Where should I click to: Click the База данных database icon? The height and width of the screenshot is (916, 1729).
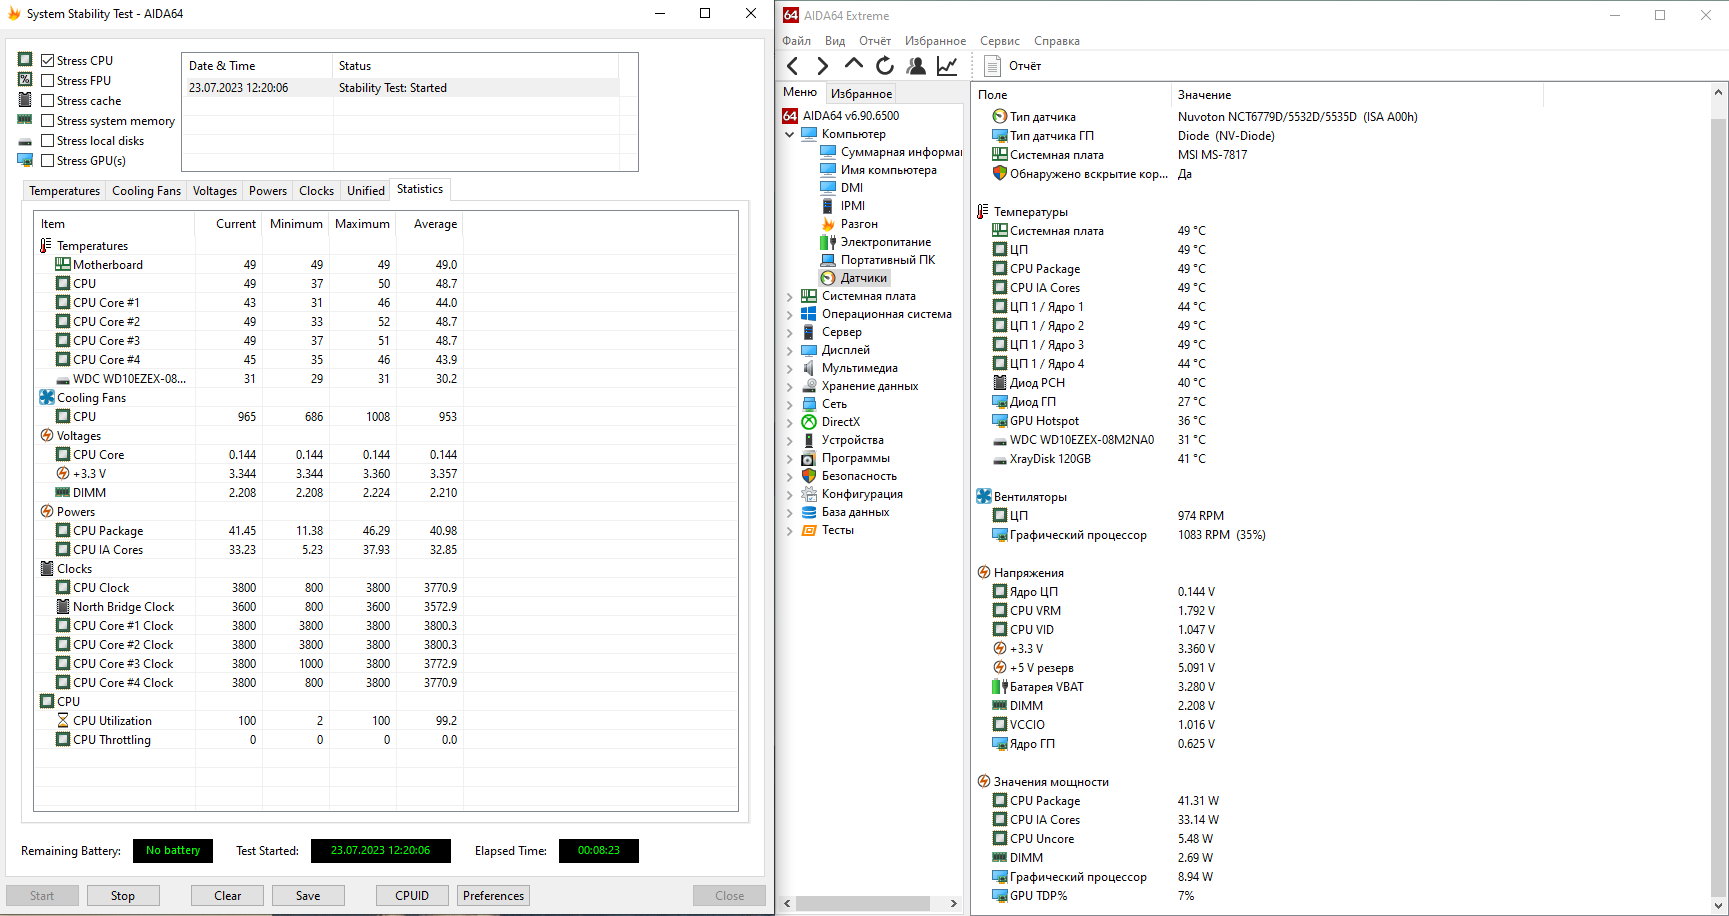point(809,512)
